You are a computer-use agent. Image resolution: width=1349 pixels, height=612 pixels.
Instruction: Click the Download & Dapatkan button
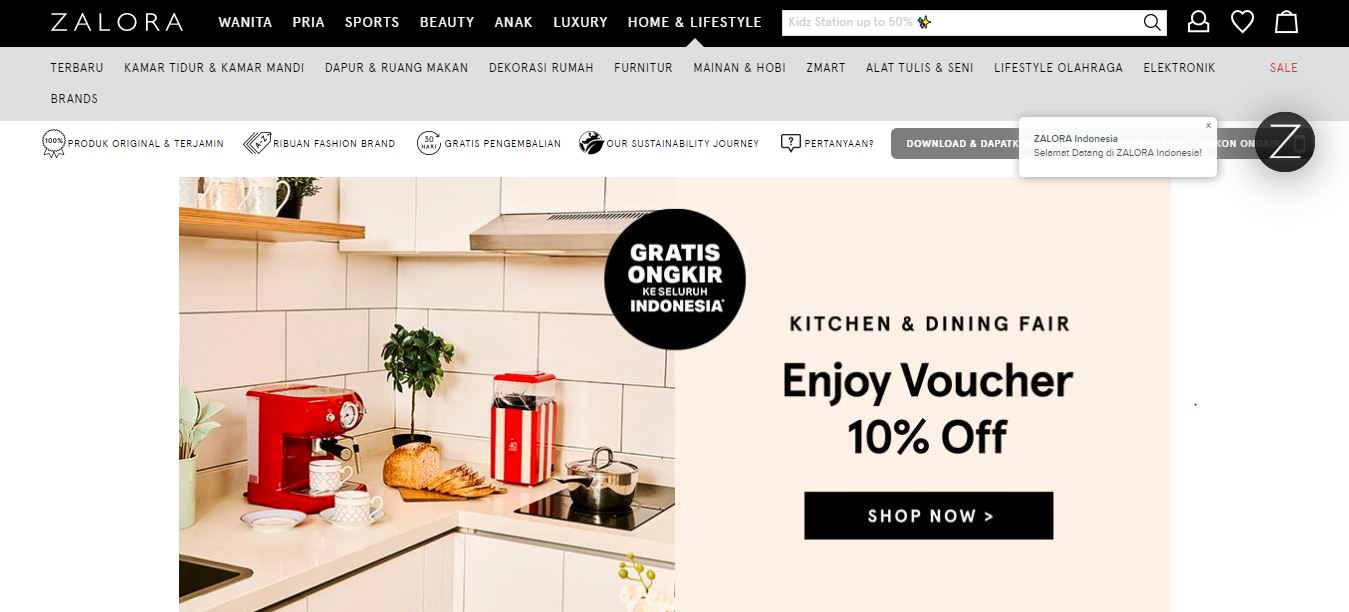[954, 143]
